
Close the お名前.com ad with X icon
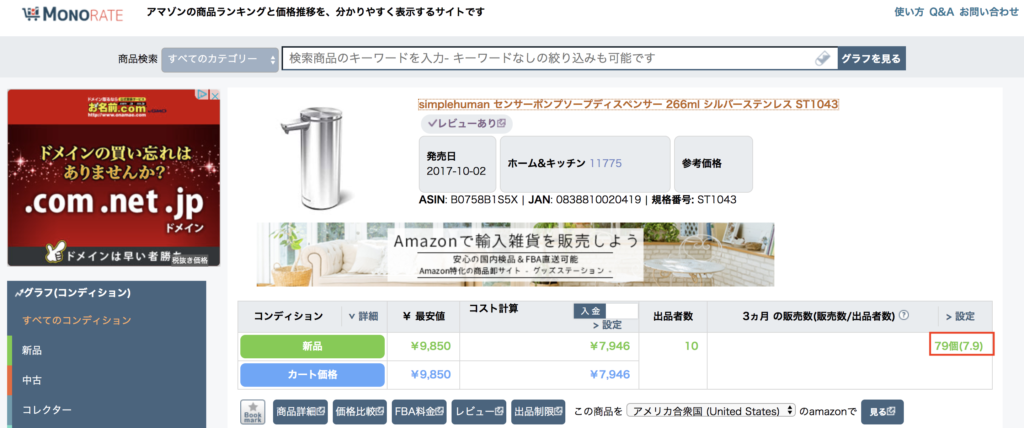pyautogui.click(x=214, y=95)
